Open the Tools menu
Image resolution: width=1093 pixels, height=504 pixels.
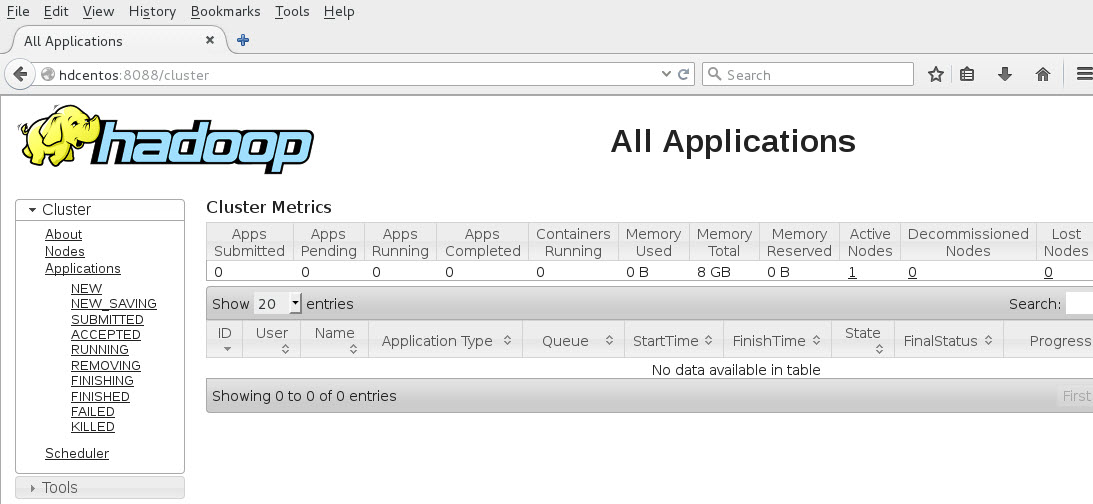point(292,12)
